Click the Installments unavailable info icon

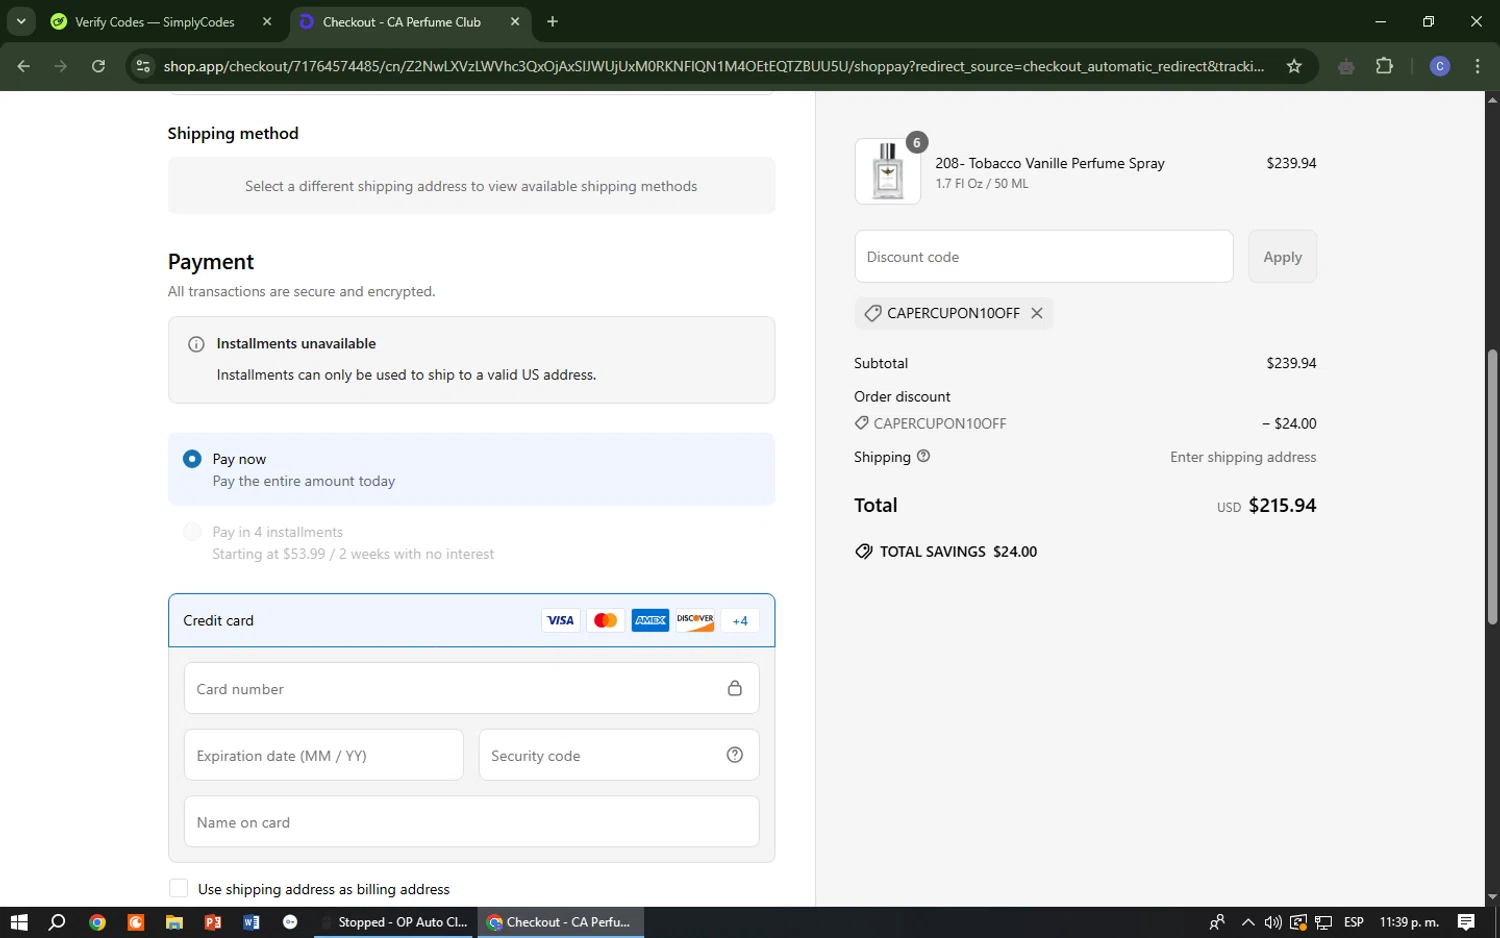pyautogui.click(x=197, y=344)
